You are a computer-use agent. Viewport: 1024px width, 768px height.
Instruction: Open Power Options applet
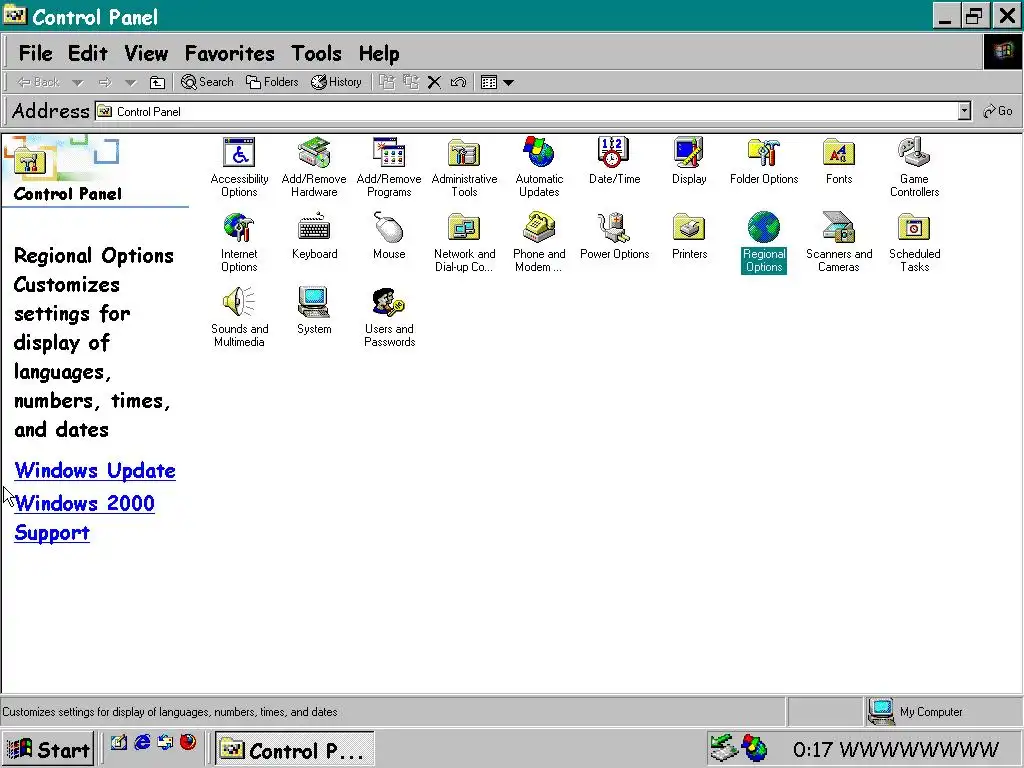[x=614, y=235]
